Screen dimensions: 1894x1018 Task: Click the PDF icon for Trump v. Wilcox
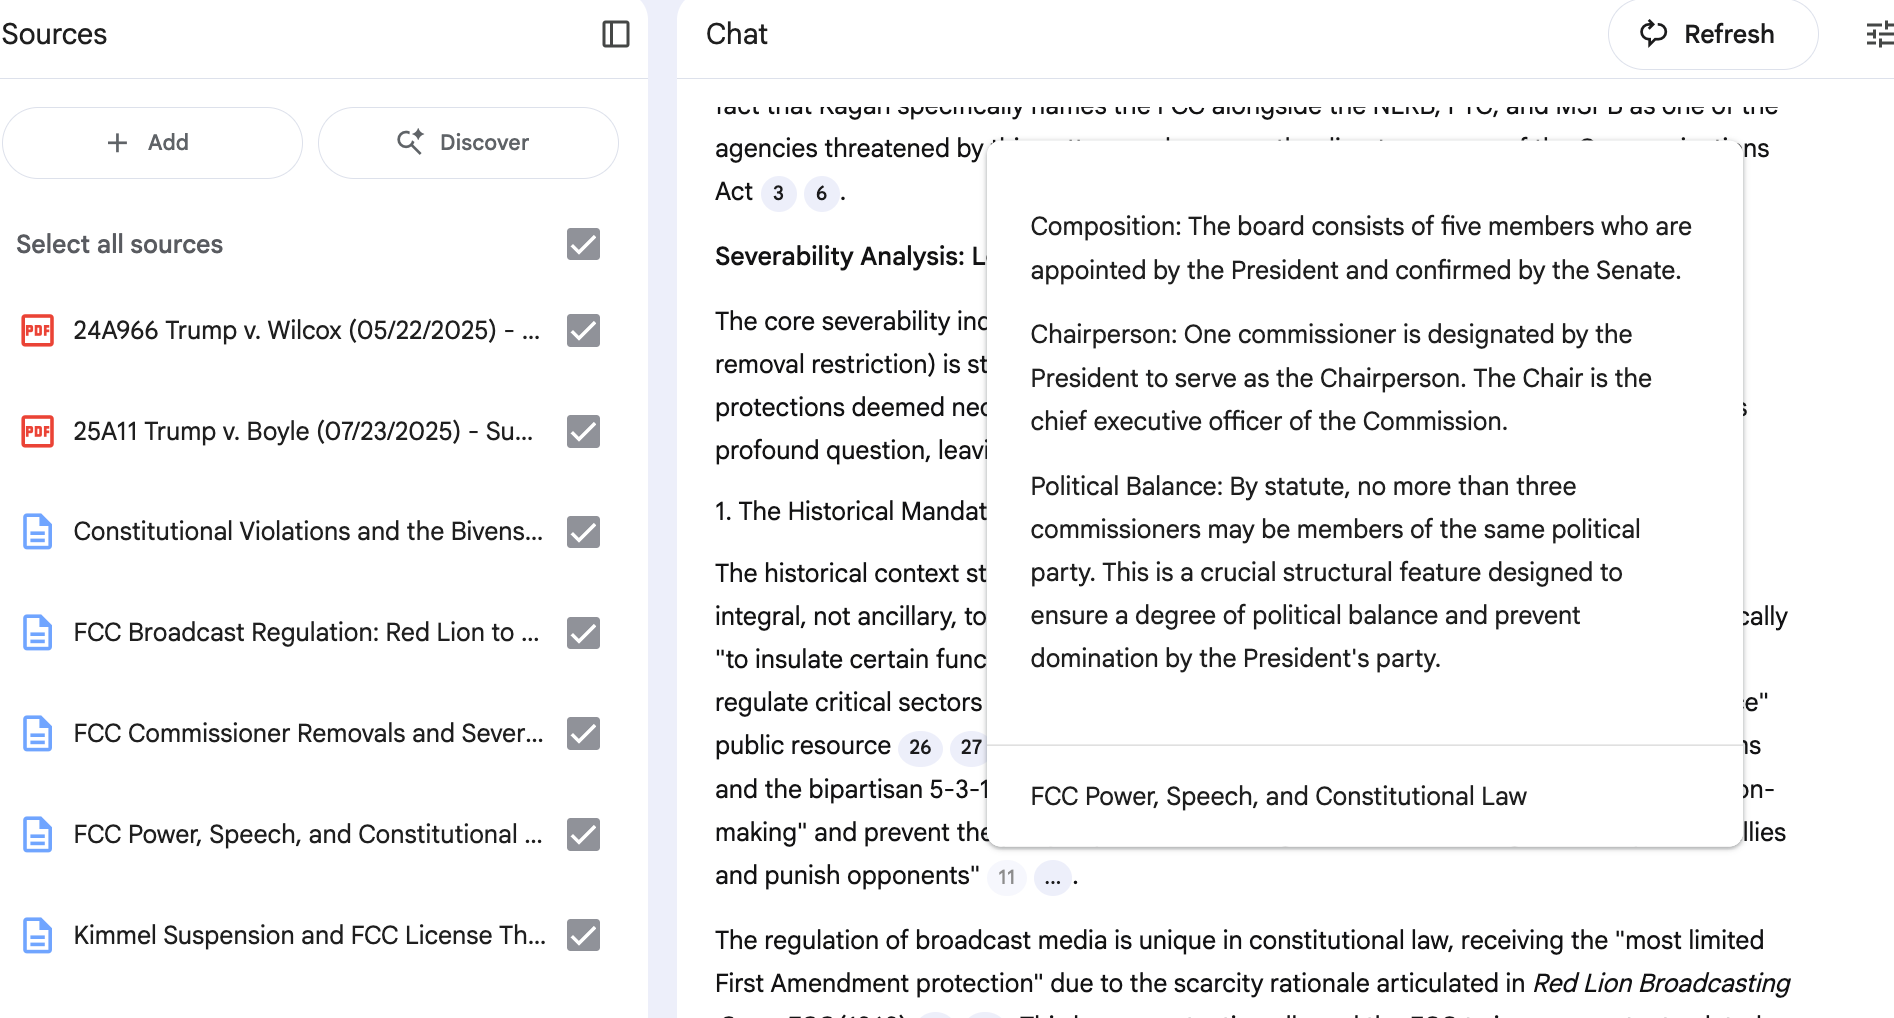(38, 330)
